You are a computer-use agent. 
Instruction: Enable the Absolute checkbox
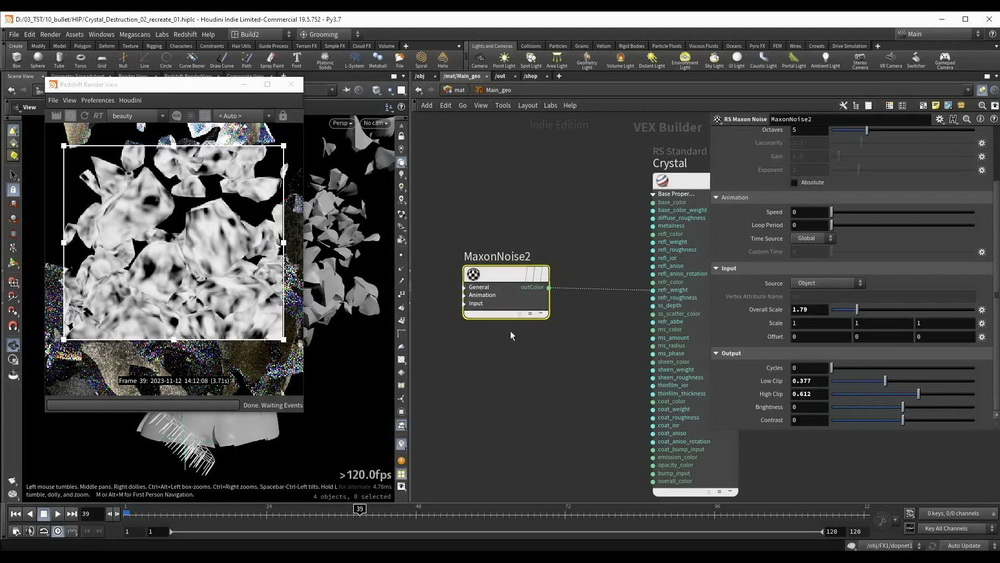click(x=794, y=182)
